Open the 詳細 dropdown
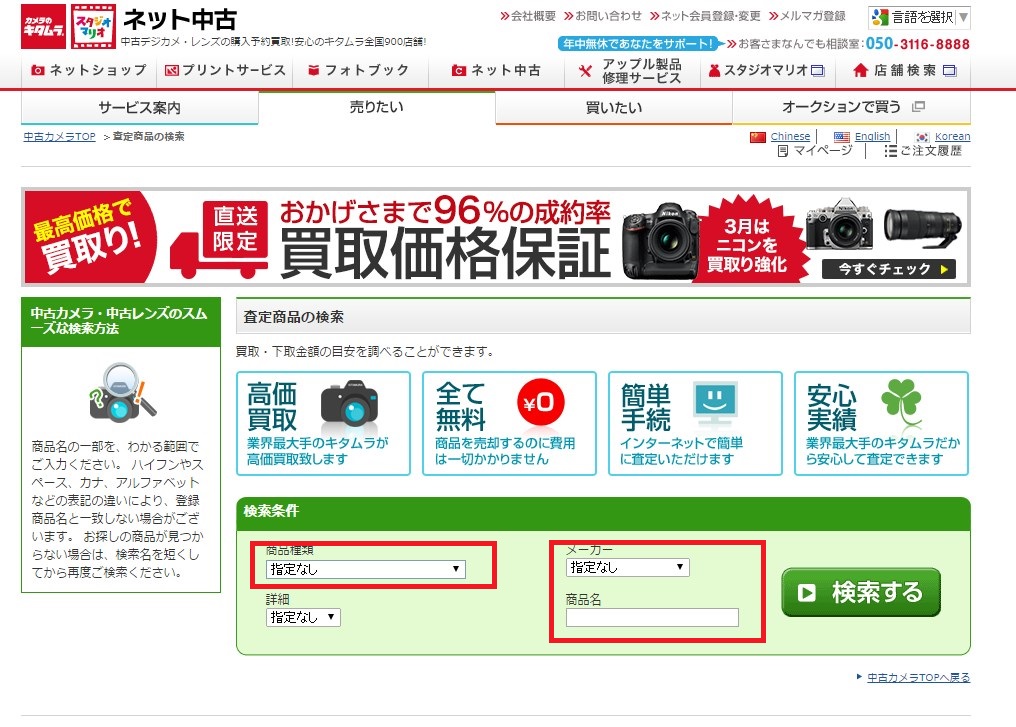1016x727 pixels. tap(303, 617)
